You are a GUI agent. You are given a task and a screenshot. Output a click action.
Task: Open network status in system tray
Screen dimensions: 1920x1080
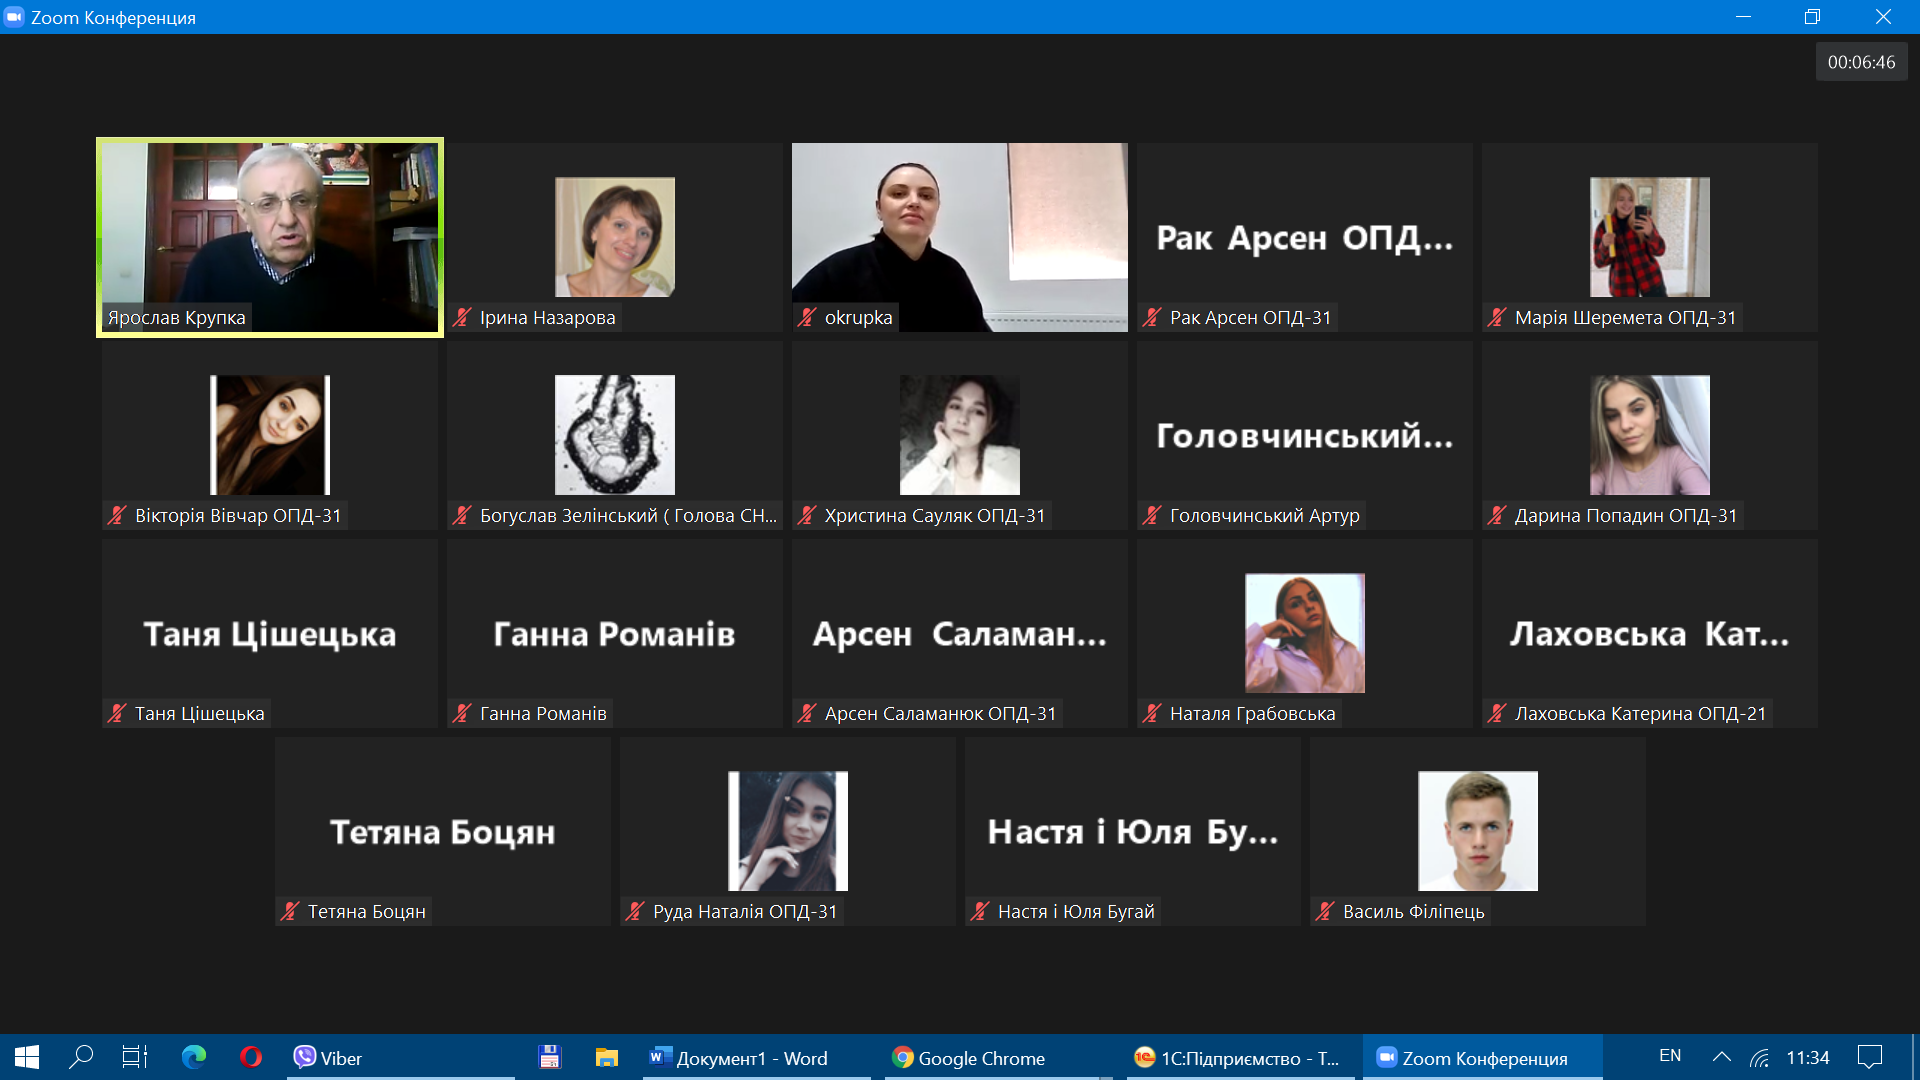(x=1760, y=1057)
